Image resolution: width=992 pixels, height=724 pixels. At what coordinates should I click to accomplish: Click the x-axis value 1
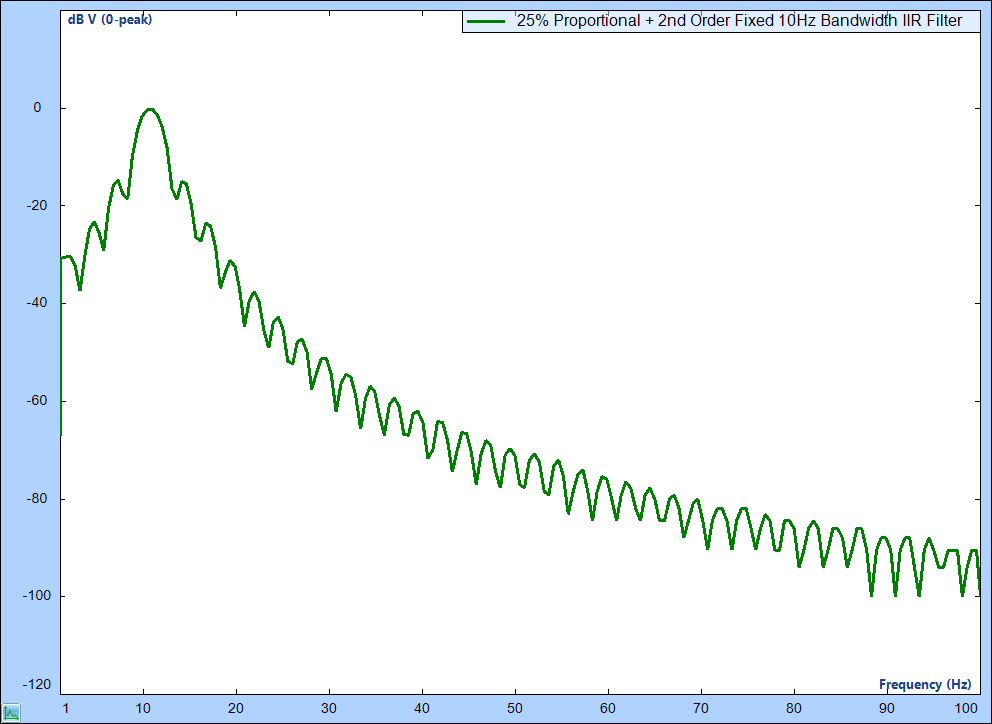click(65, 708)
